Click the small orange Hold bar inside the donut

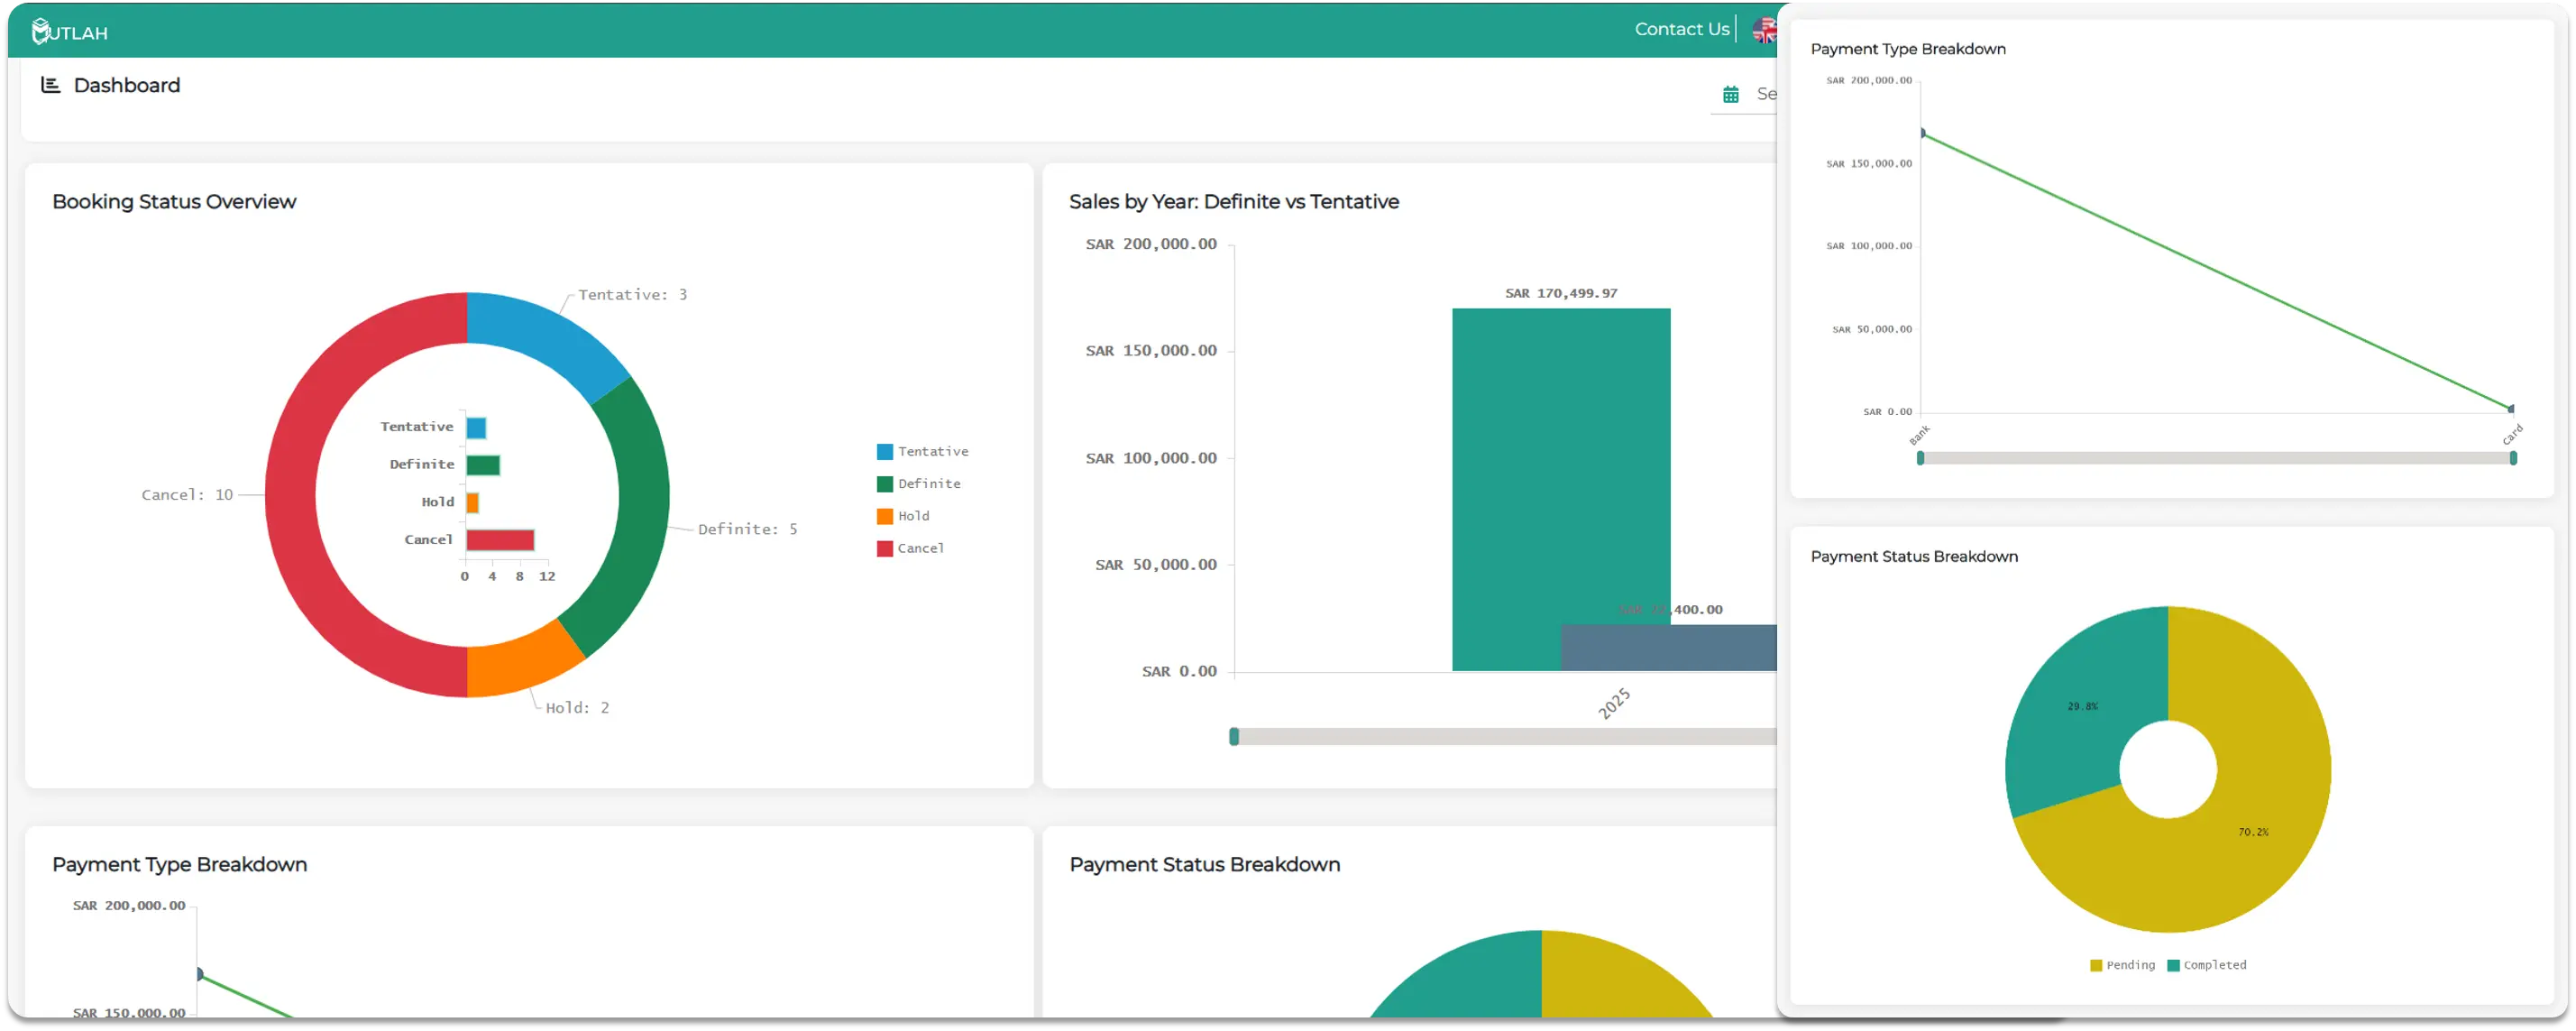473,503
